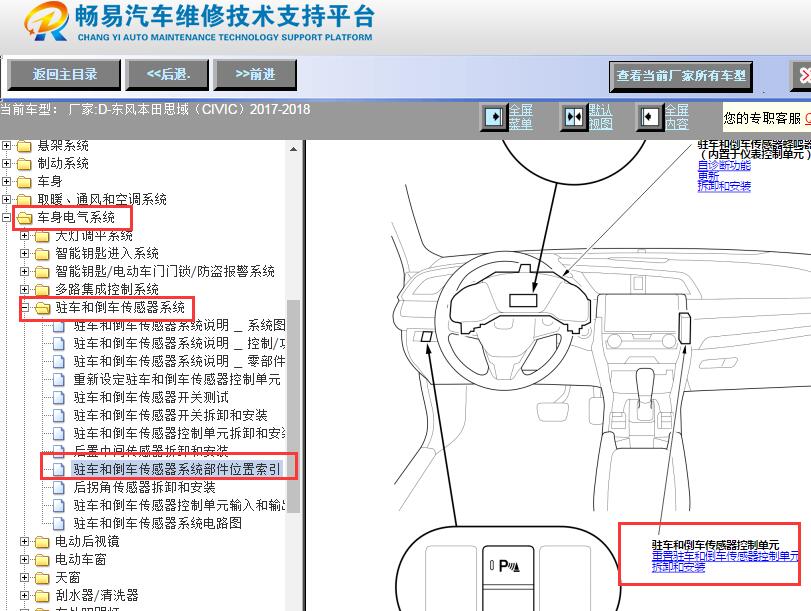
Task: Click folder icon beside 取暖、通风和空调系统
Action: (x=24, y=200)
